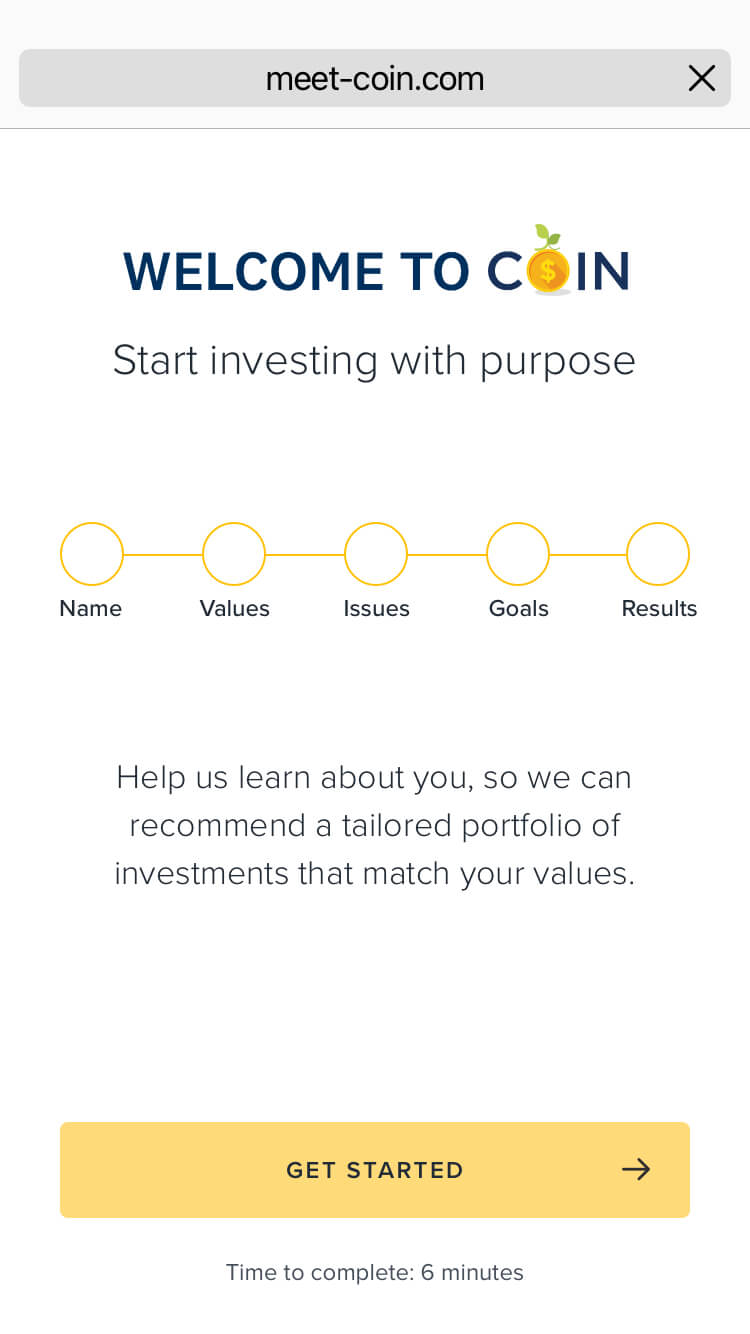
Task: Click the Name step label
Action: click(91, 608)
